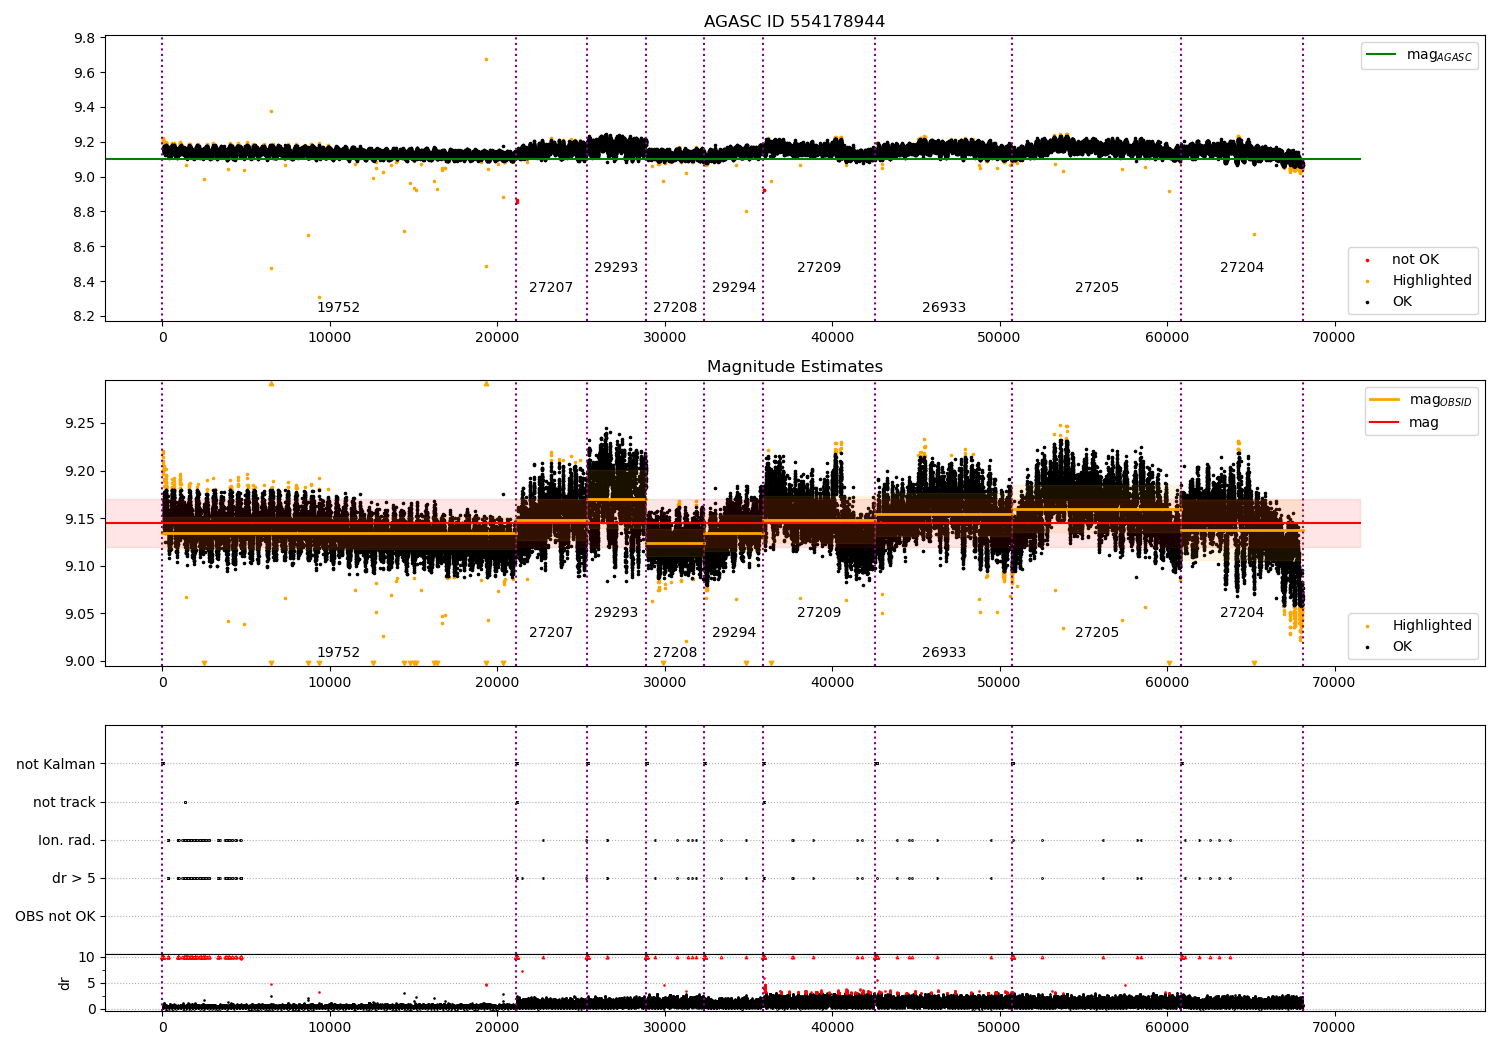Image resolution: width=1500 pixels, height=1050 pixels.
Task: Click obsid 29294 in Magnitude Estimates plot
Action: pos(734,633)
